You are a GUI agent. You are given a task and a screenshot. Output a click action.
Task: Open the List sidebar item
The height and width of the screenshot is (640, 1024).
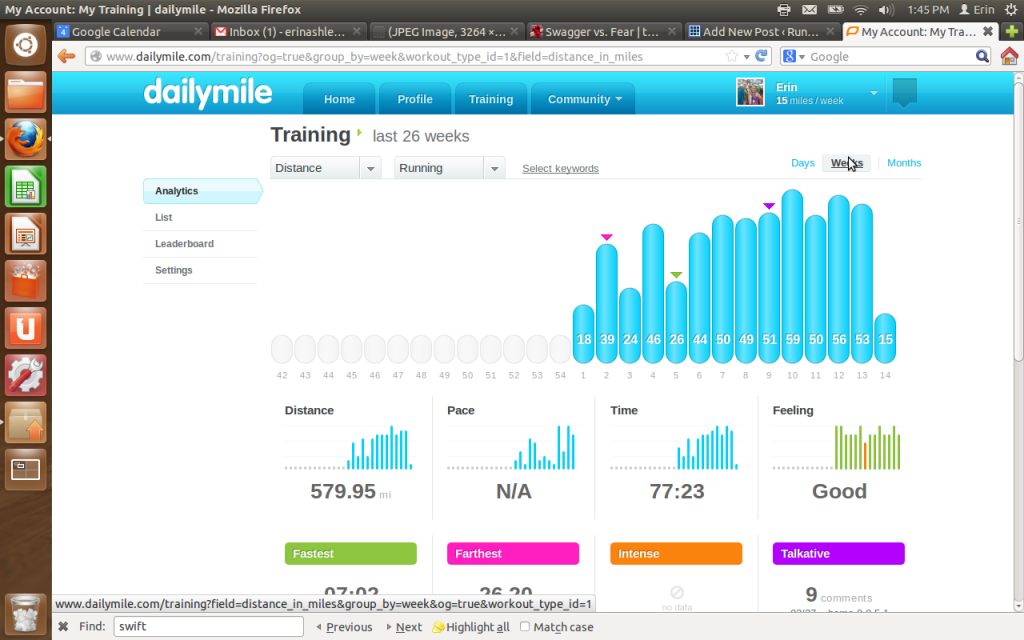point(200,217)
